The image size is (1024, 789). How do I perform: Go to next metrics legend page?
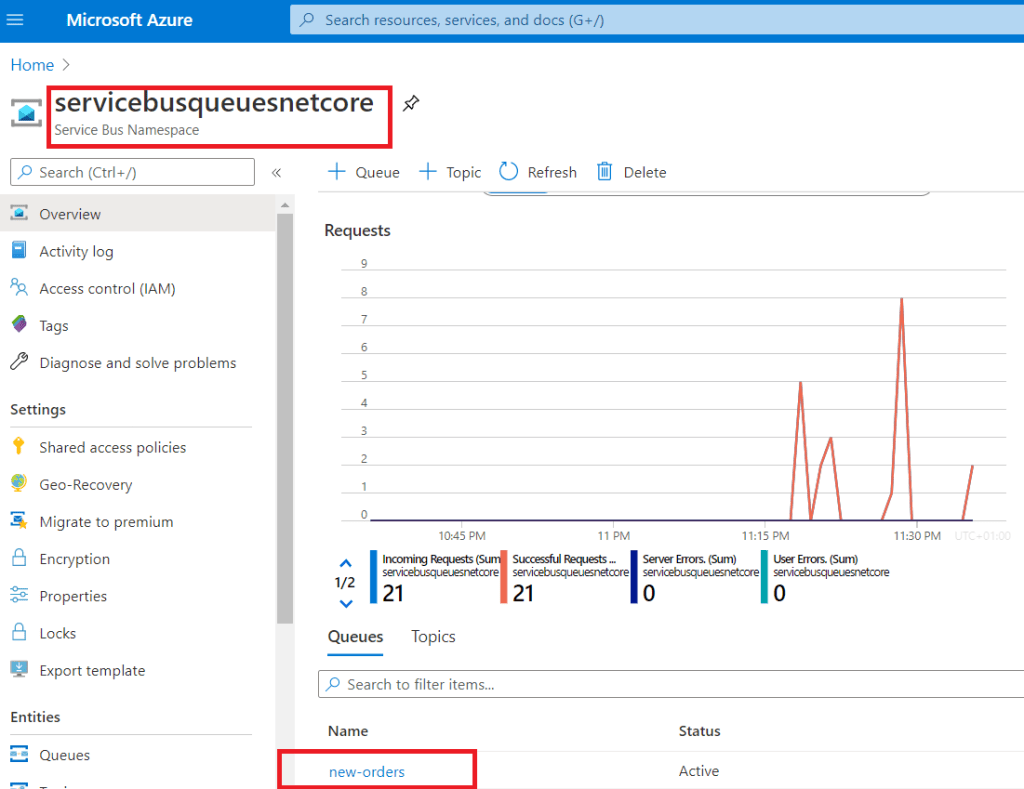coord(346,603)
